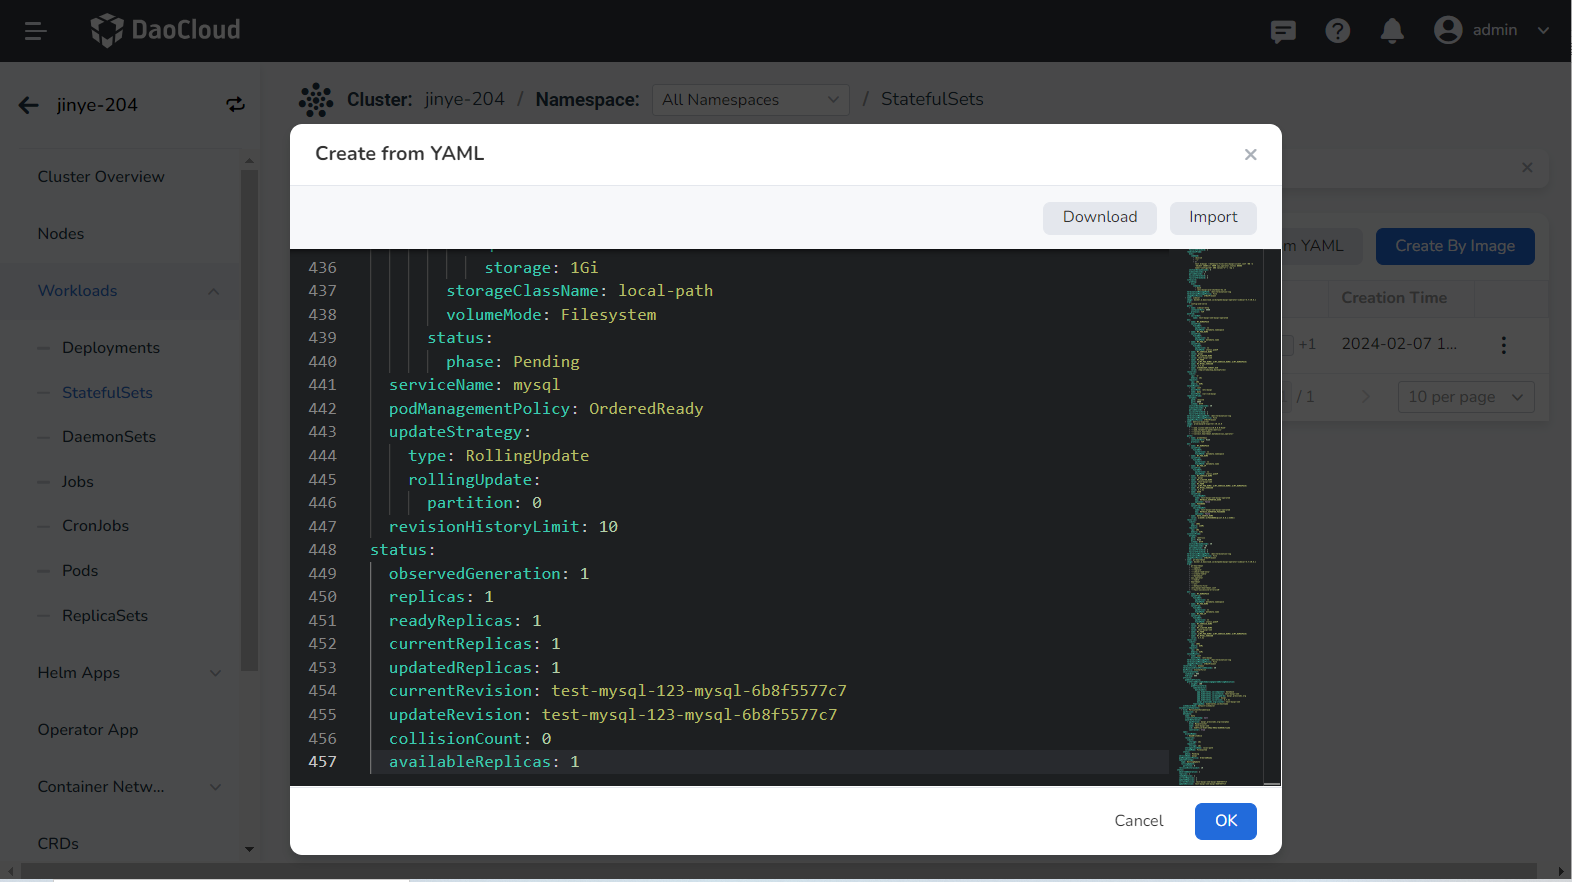Click the Download button

(x=1099, y=218)
